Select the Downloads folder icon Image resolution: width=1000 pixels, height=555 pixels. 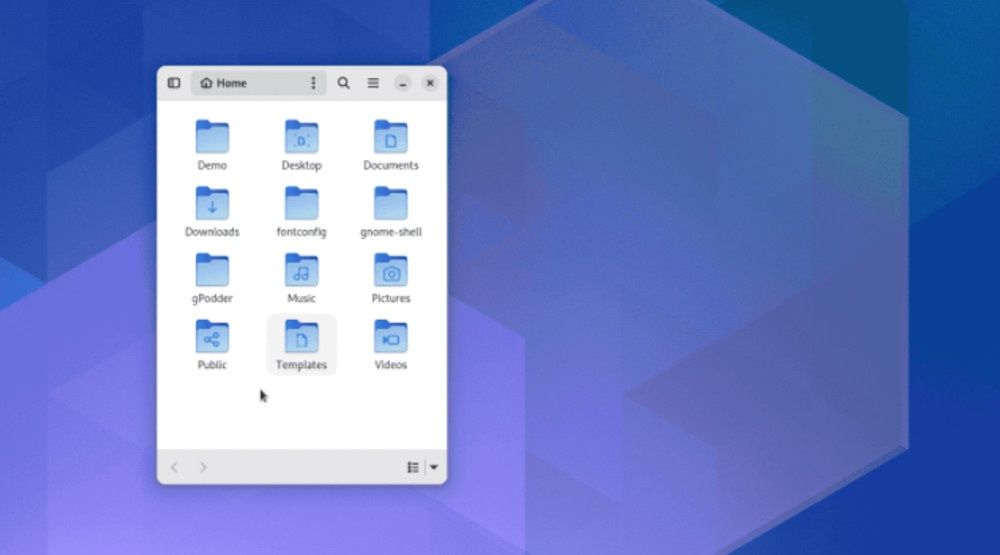(212, 204)
